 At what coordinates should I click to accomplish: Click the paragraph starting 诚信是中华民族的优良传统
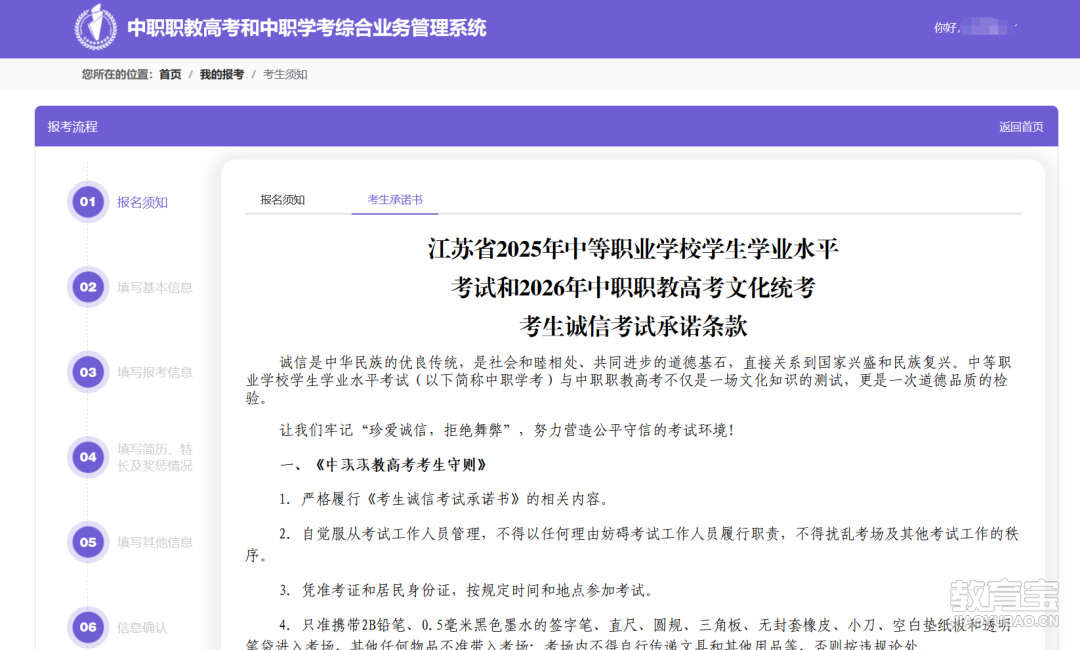tap(629, 380)
